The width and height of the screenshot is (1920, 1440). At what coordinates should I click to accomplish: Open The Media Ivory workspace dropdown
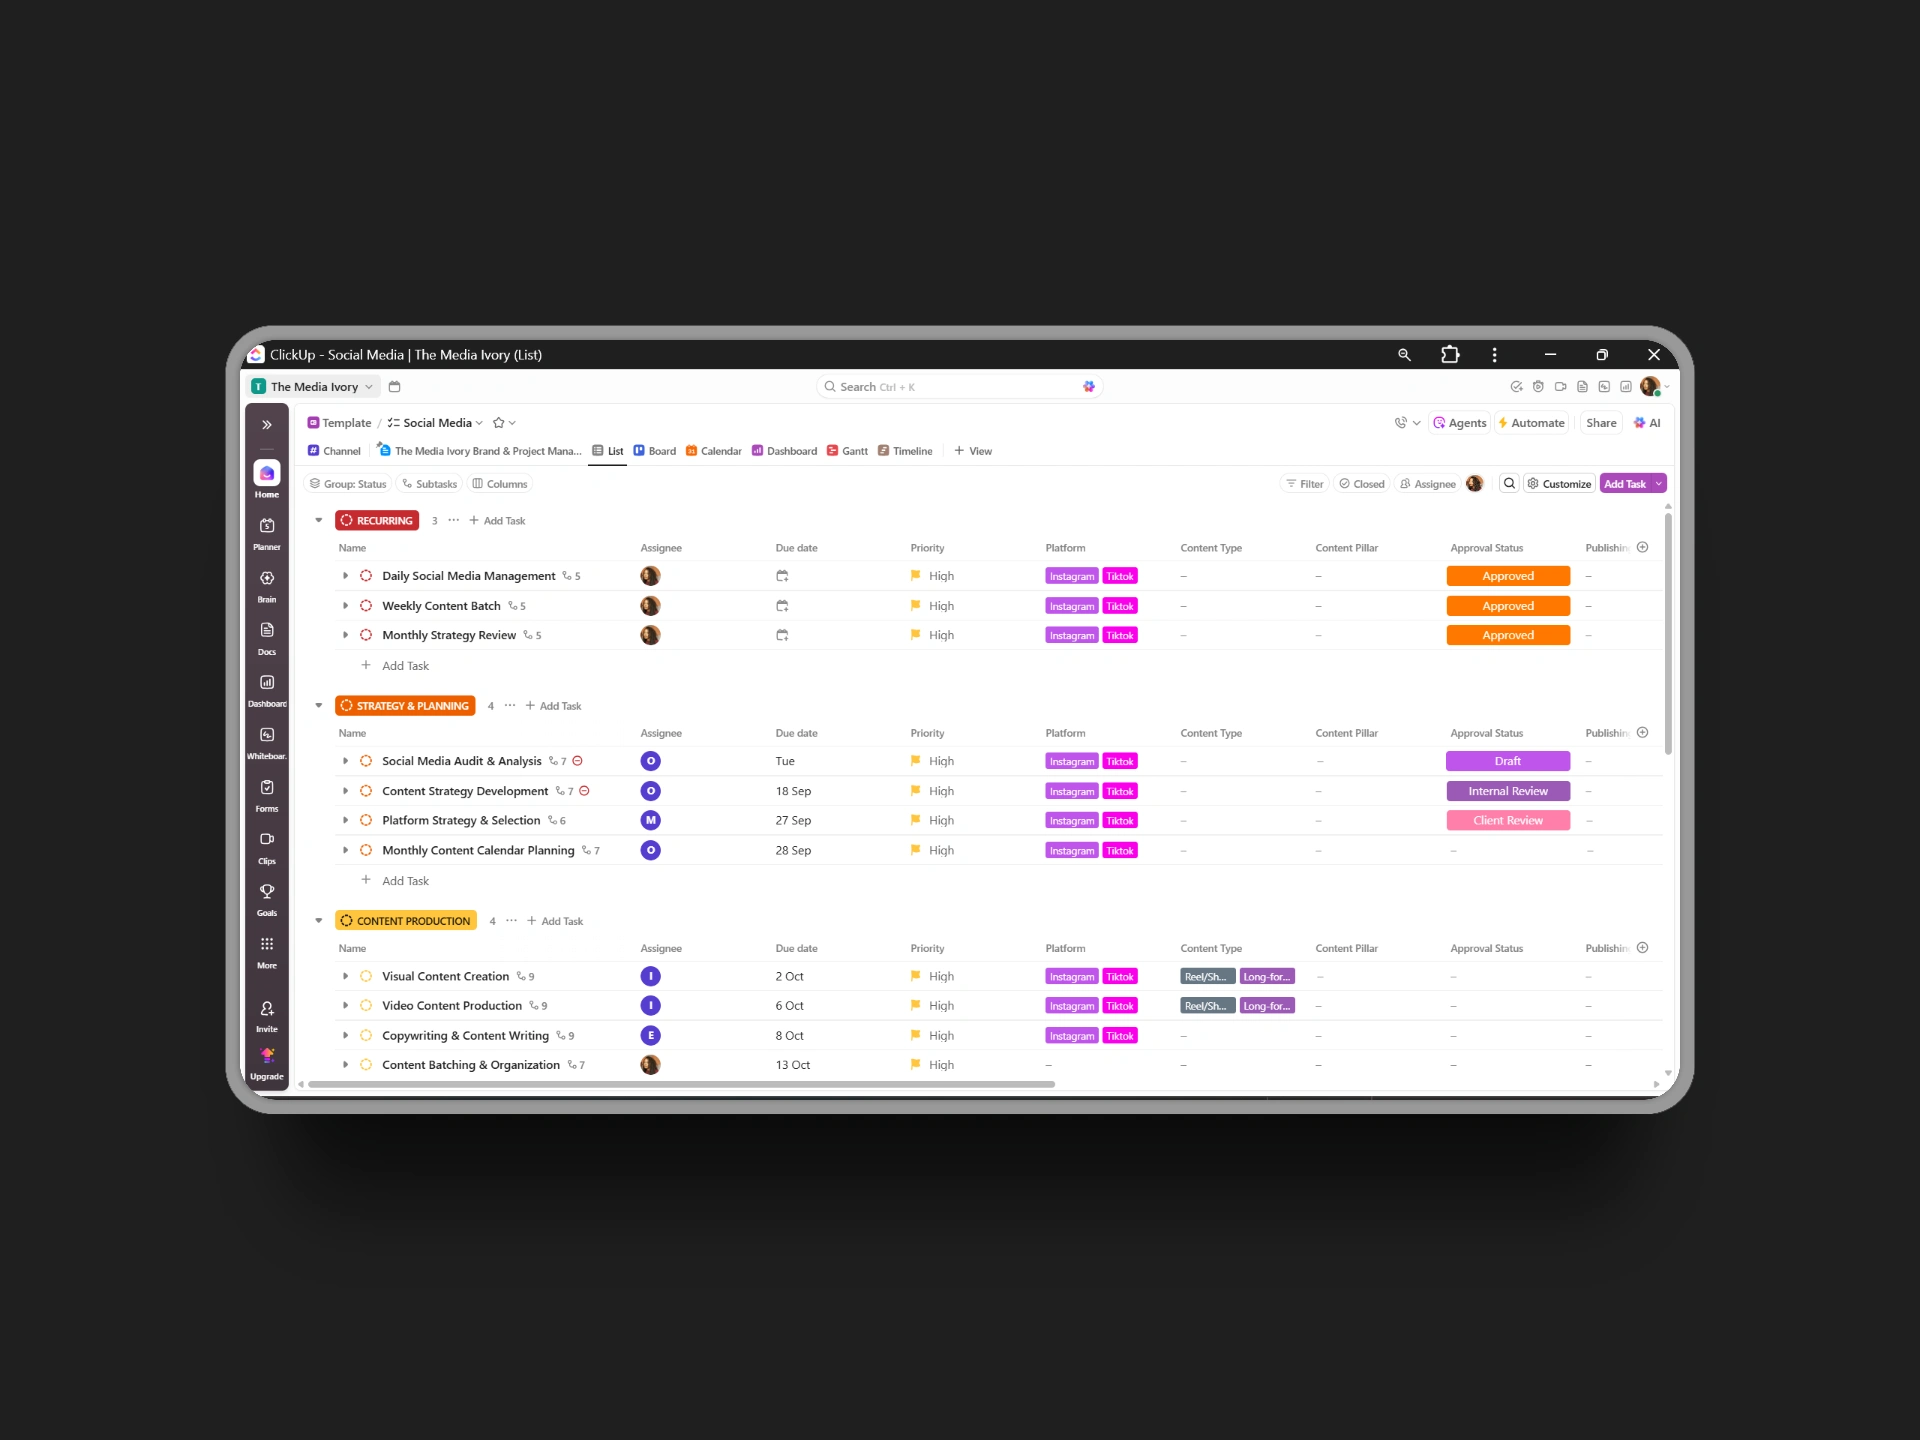pos(314,387)
